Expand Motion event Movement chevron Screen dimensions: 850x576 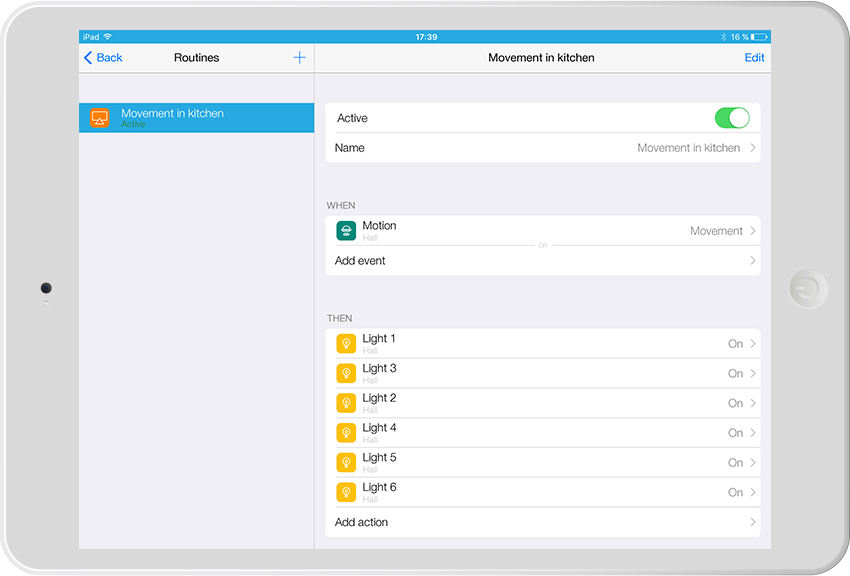click(x=752, y=231)
